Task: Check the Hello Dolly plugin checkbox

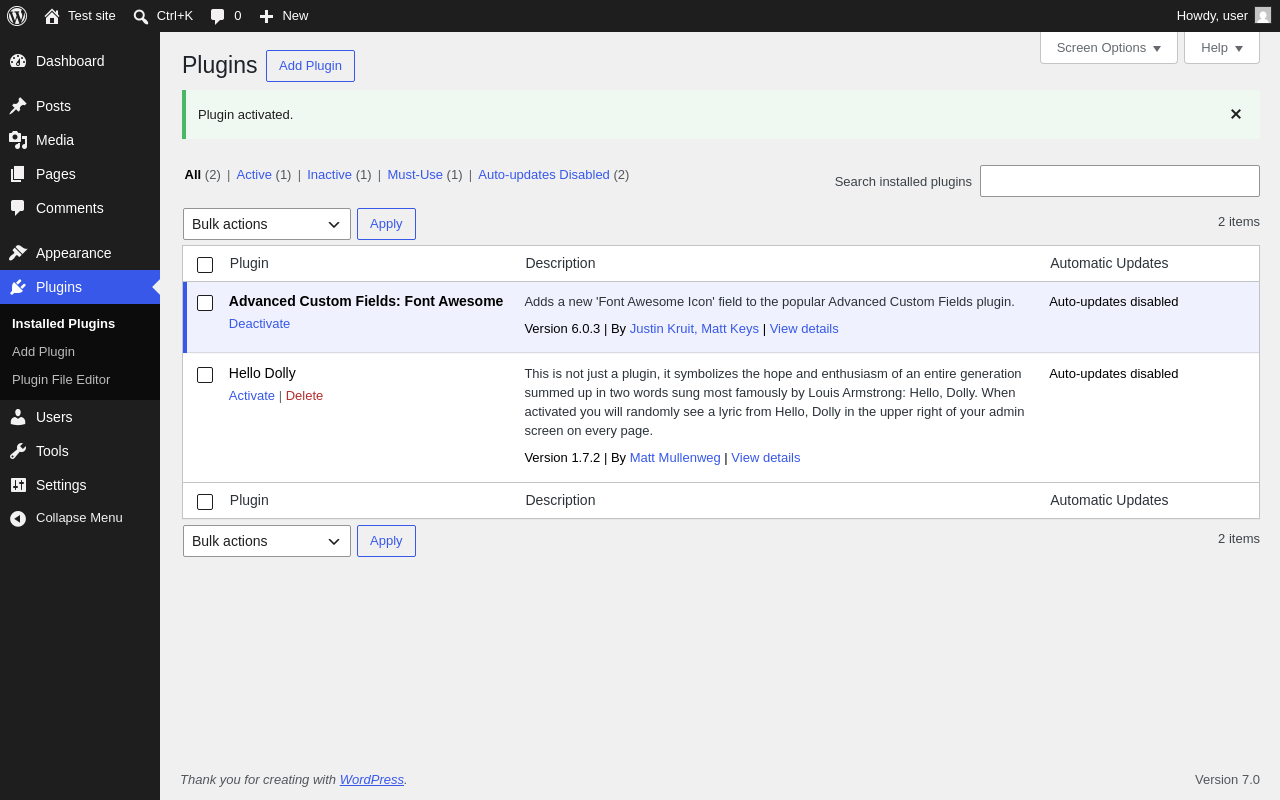Action: tap(205, 375)
